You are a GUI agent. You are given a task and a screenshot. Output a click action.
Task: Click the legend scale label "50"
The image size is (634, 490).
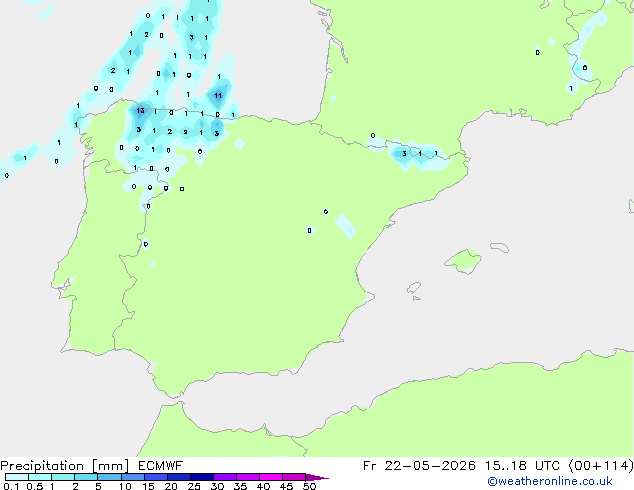pyautogui.click(x=309, y=486)
